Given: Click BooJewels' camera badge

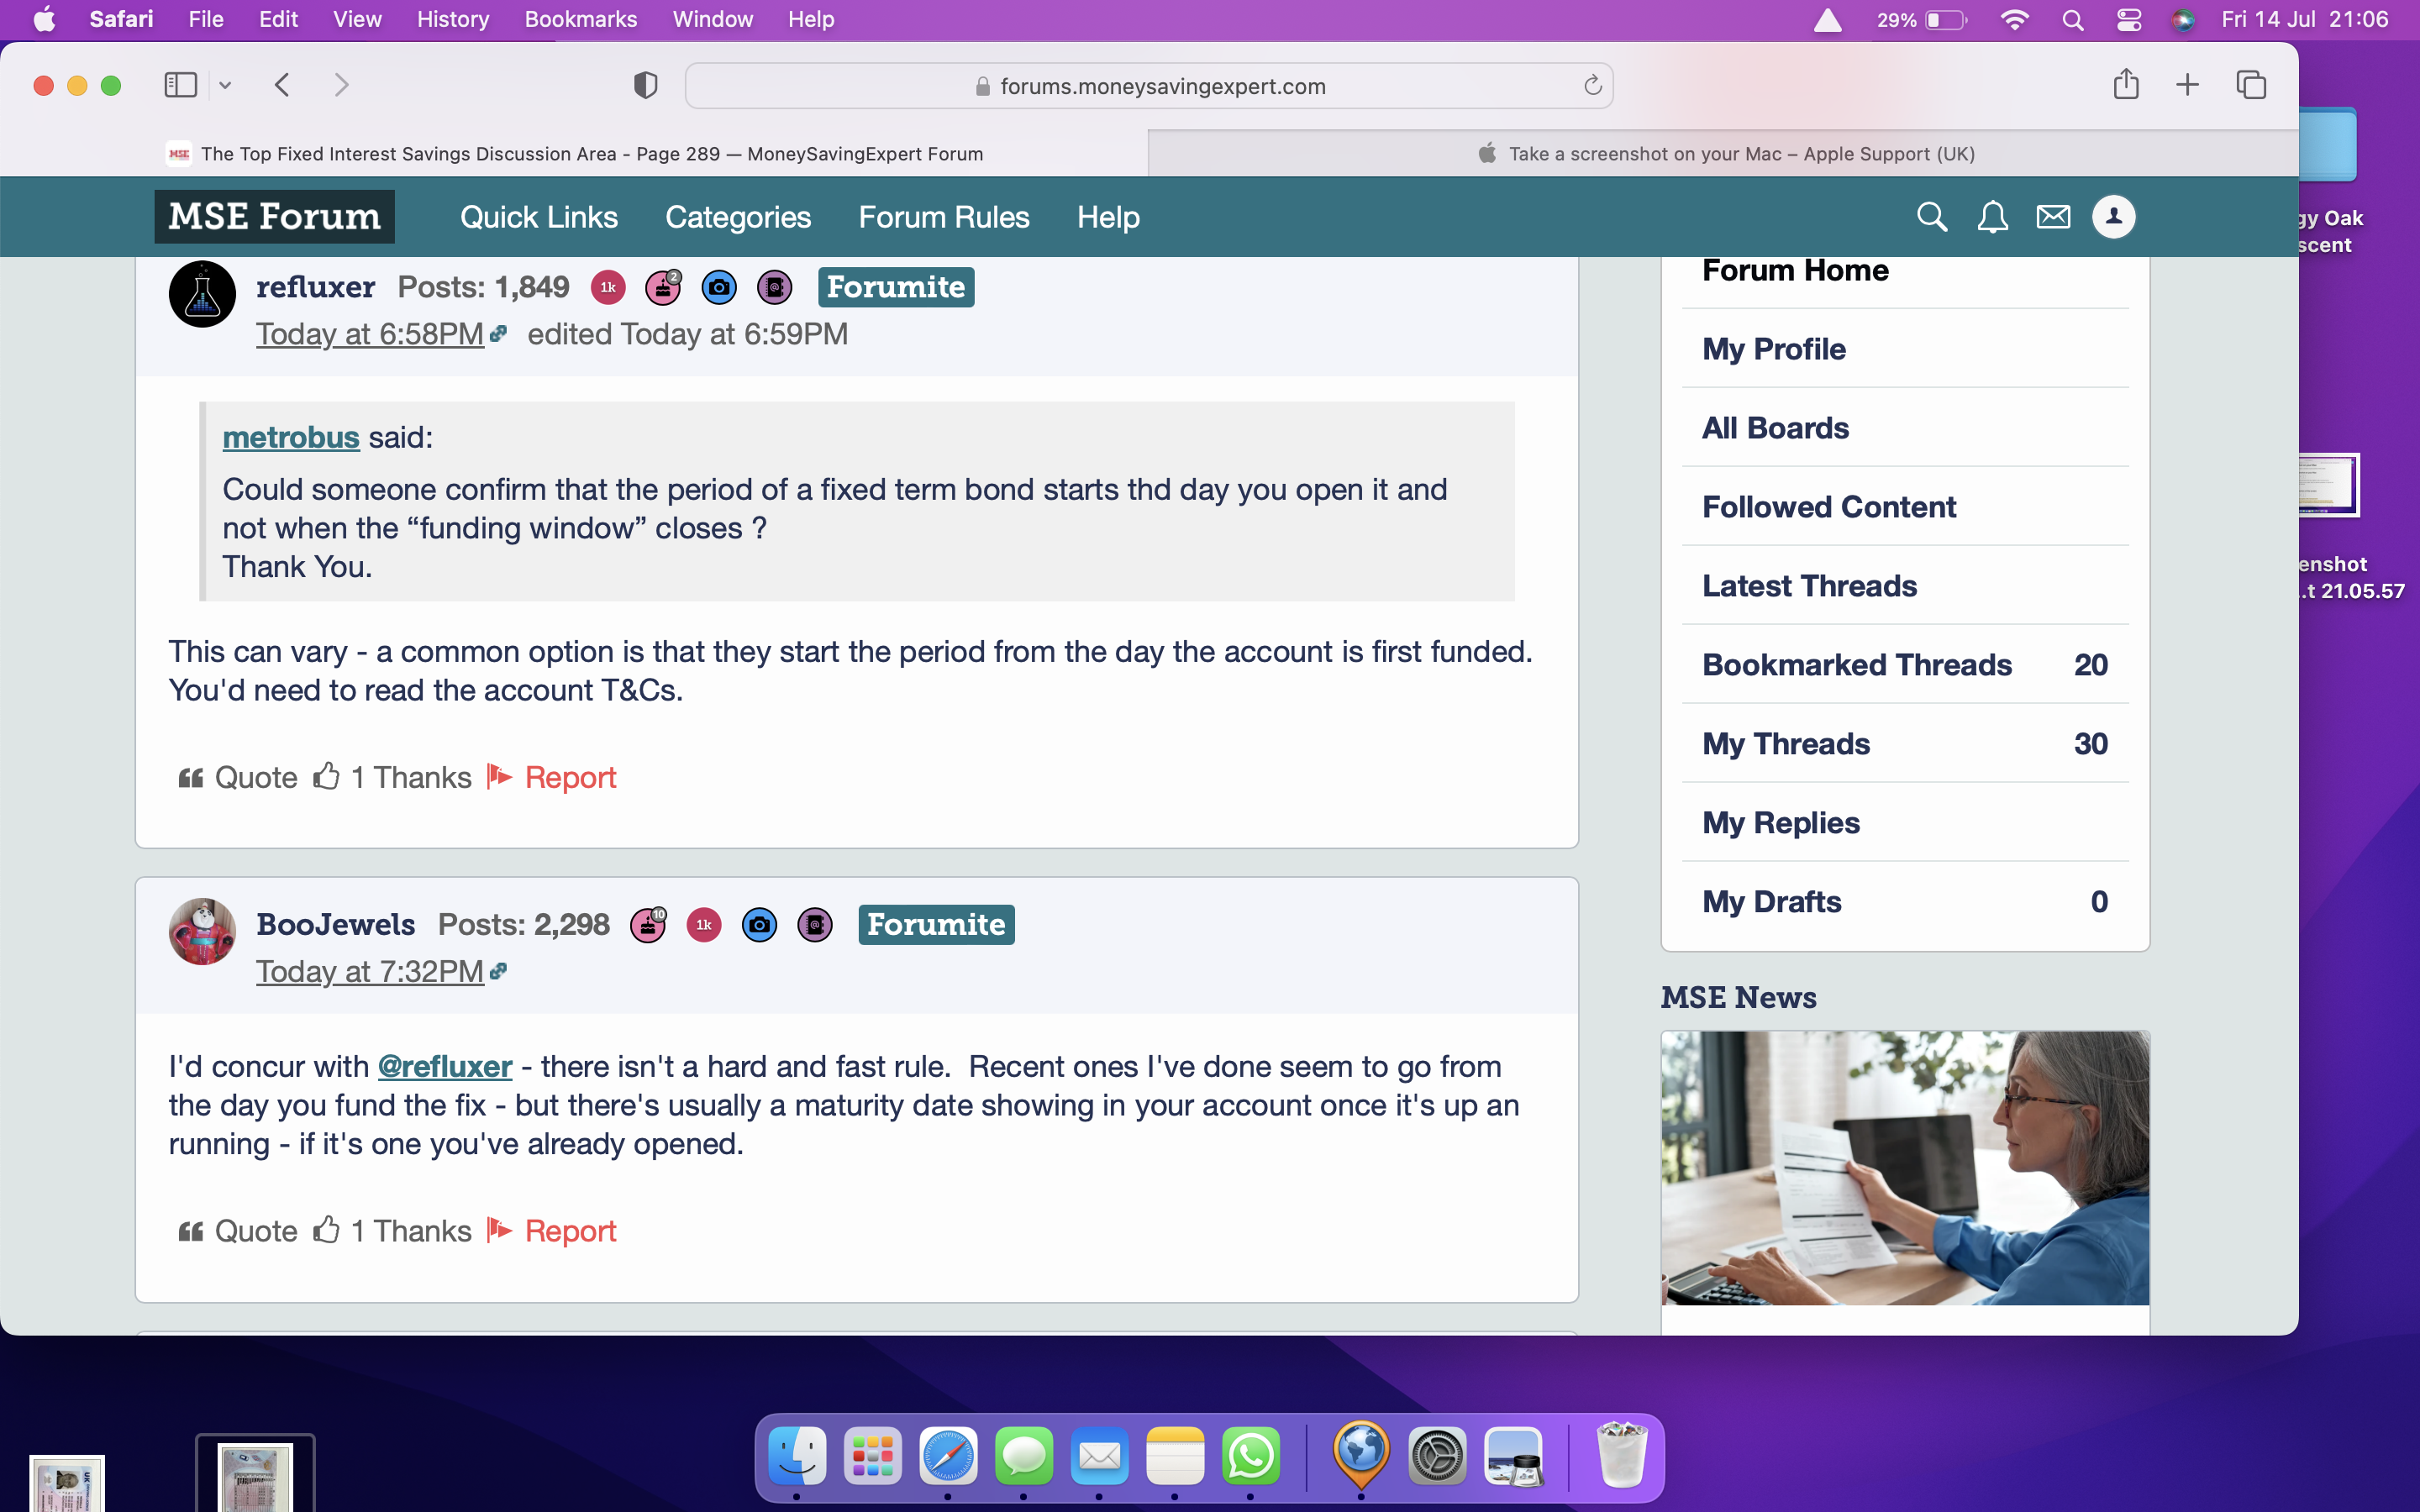Looking at the screenshot, I should (x=760, y=925).
